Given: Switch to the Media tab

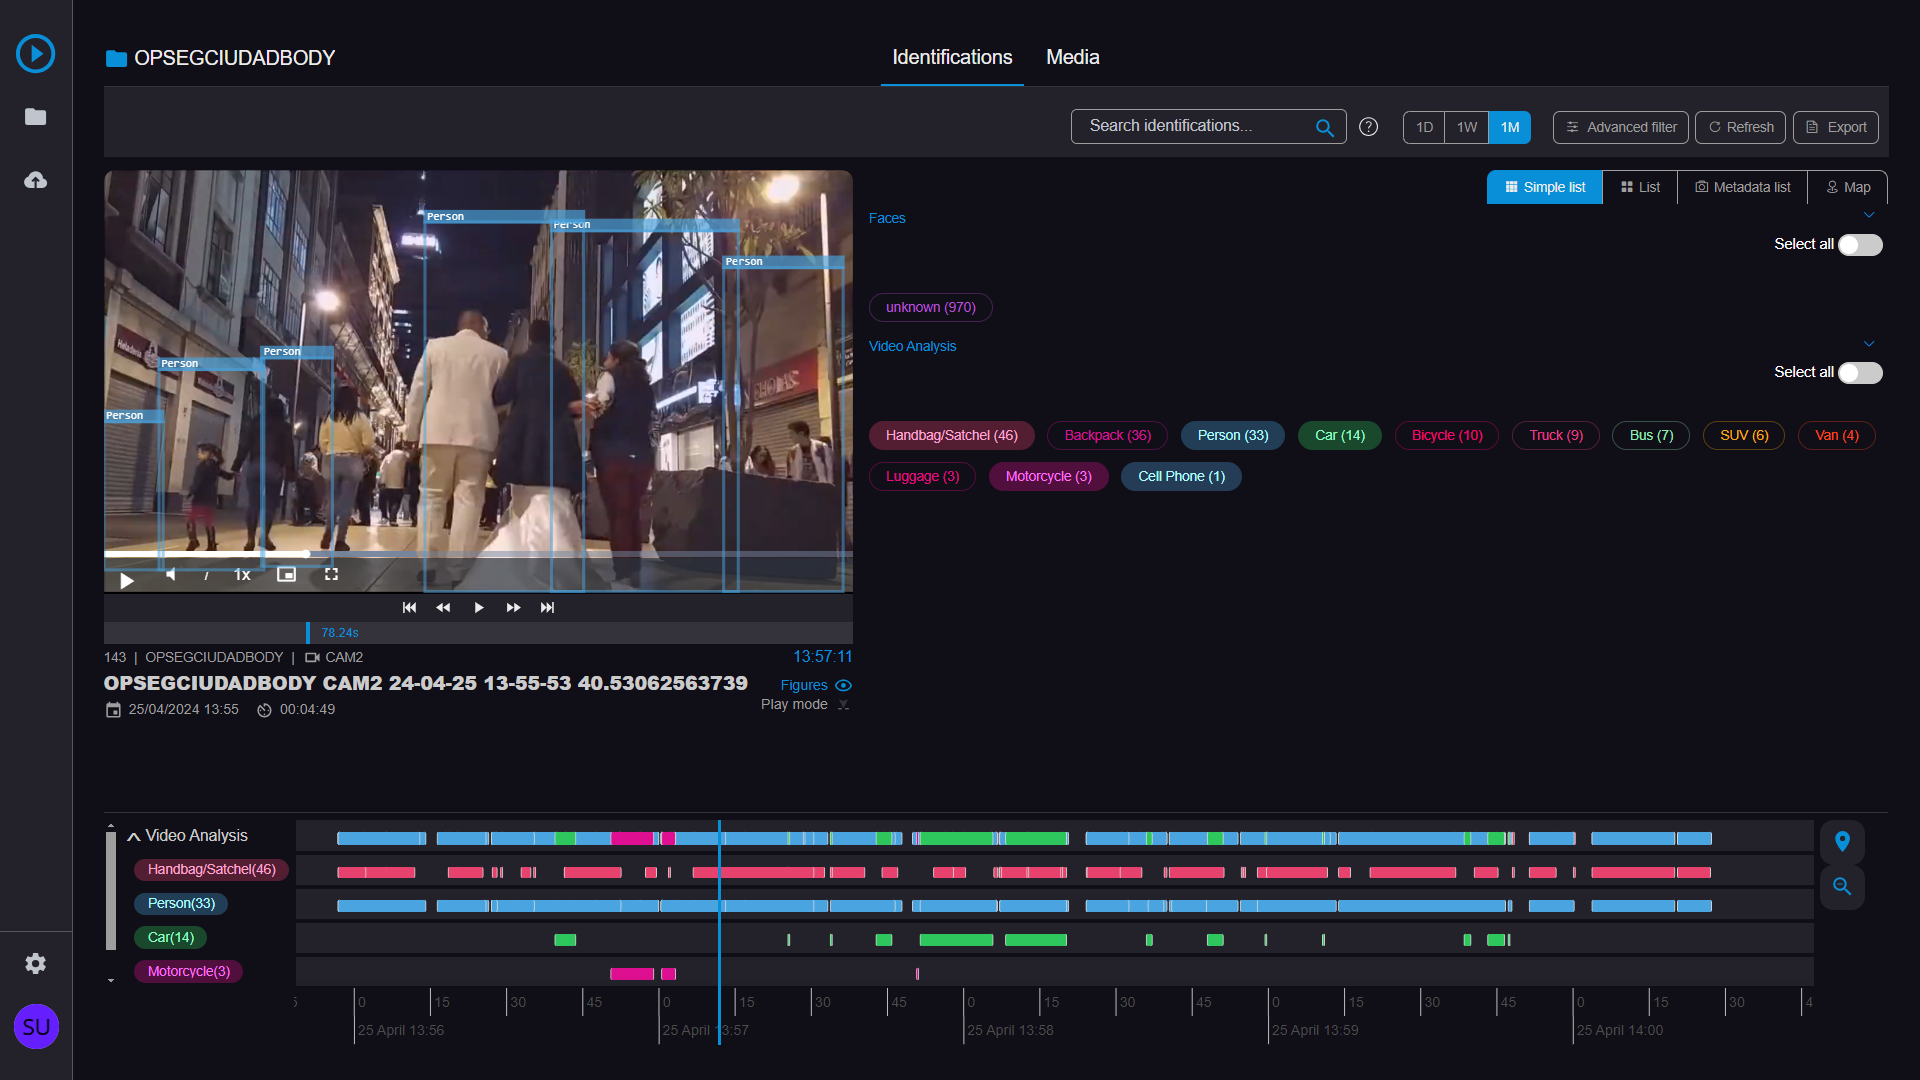Looking at the screenshot, I should coord(1072,58).
